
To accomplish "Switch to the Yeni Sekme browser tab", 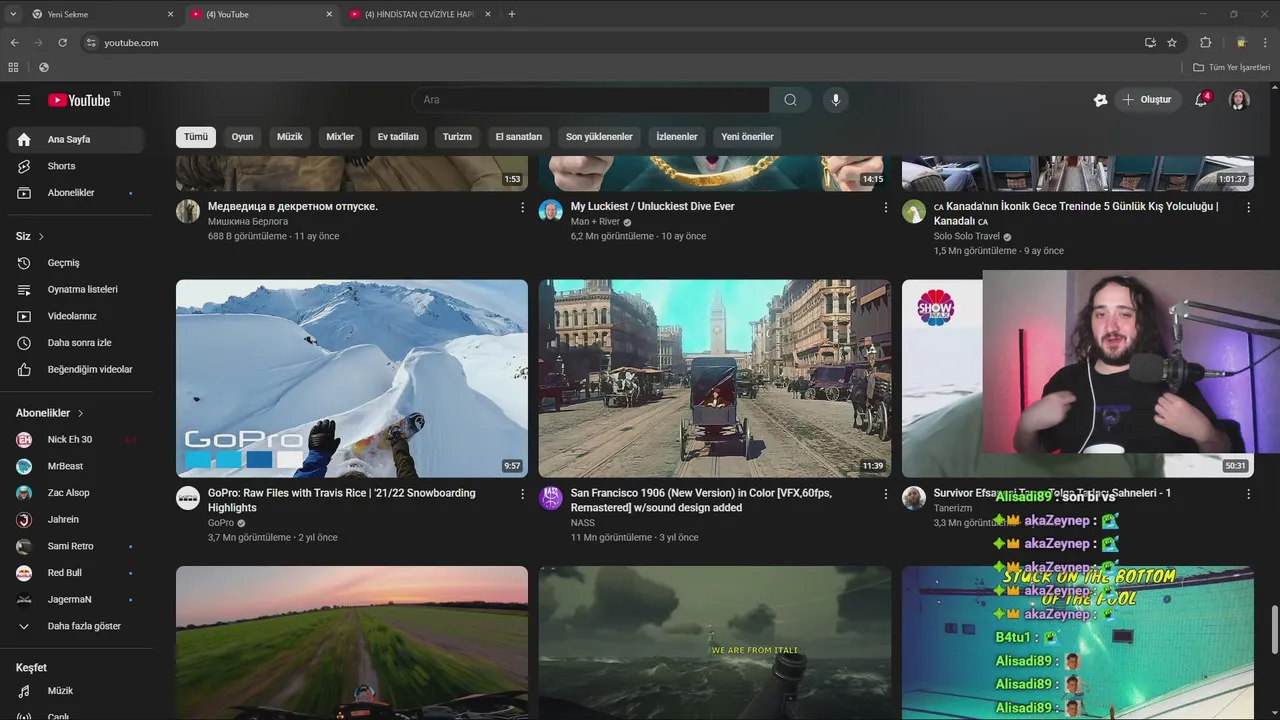I will point(101,14).
